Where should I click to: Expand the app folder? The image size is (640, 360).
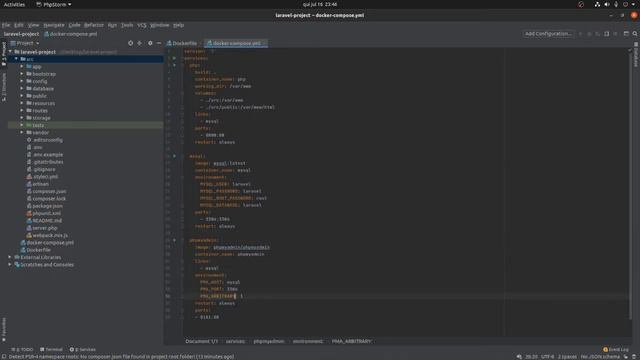tap(22, 67)
